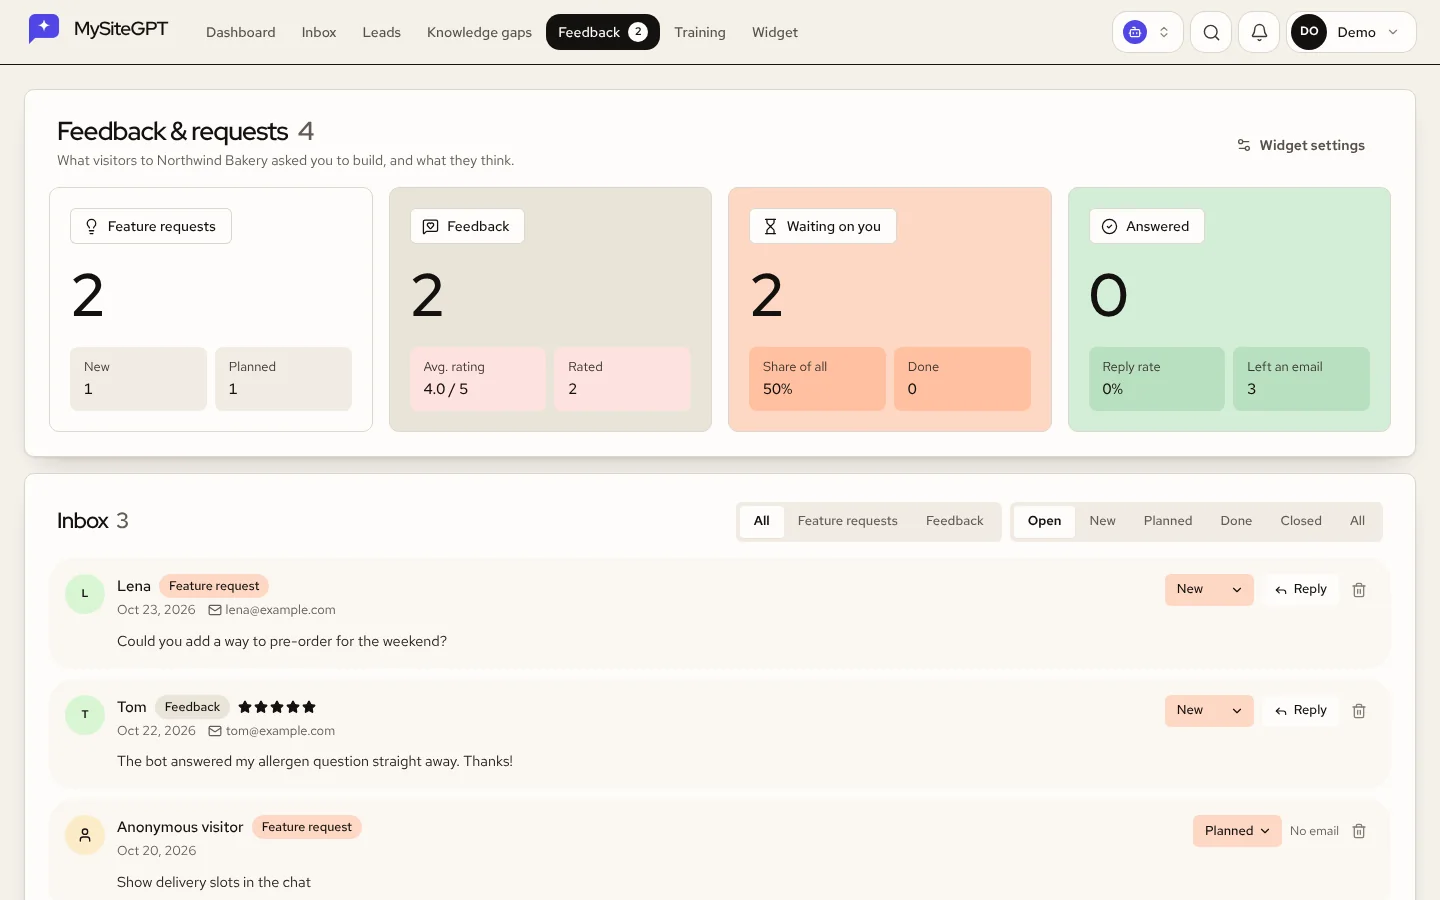Screen dimensions: 1440x900
Task: Click the envelope icon beside tom@example.com
Action: coord(215,731)
